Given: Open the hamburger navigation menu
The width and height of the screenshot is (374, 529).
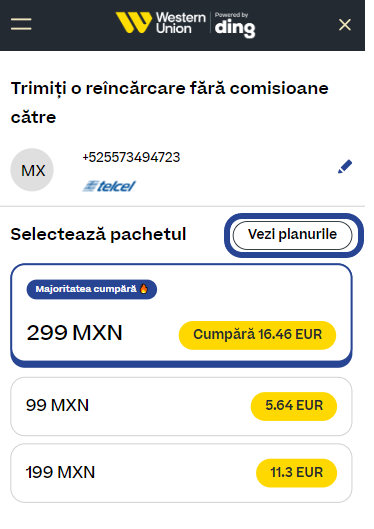Looking at the screenshot, I should pyautogui.click(x=21, y=24).
